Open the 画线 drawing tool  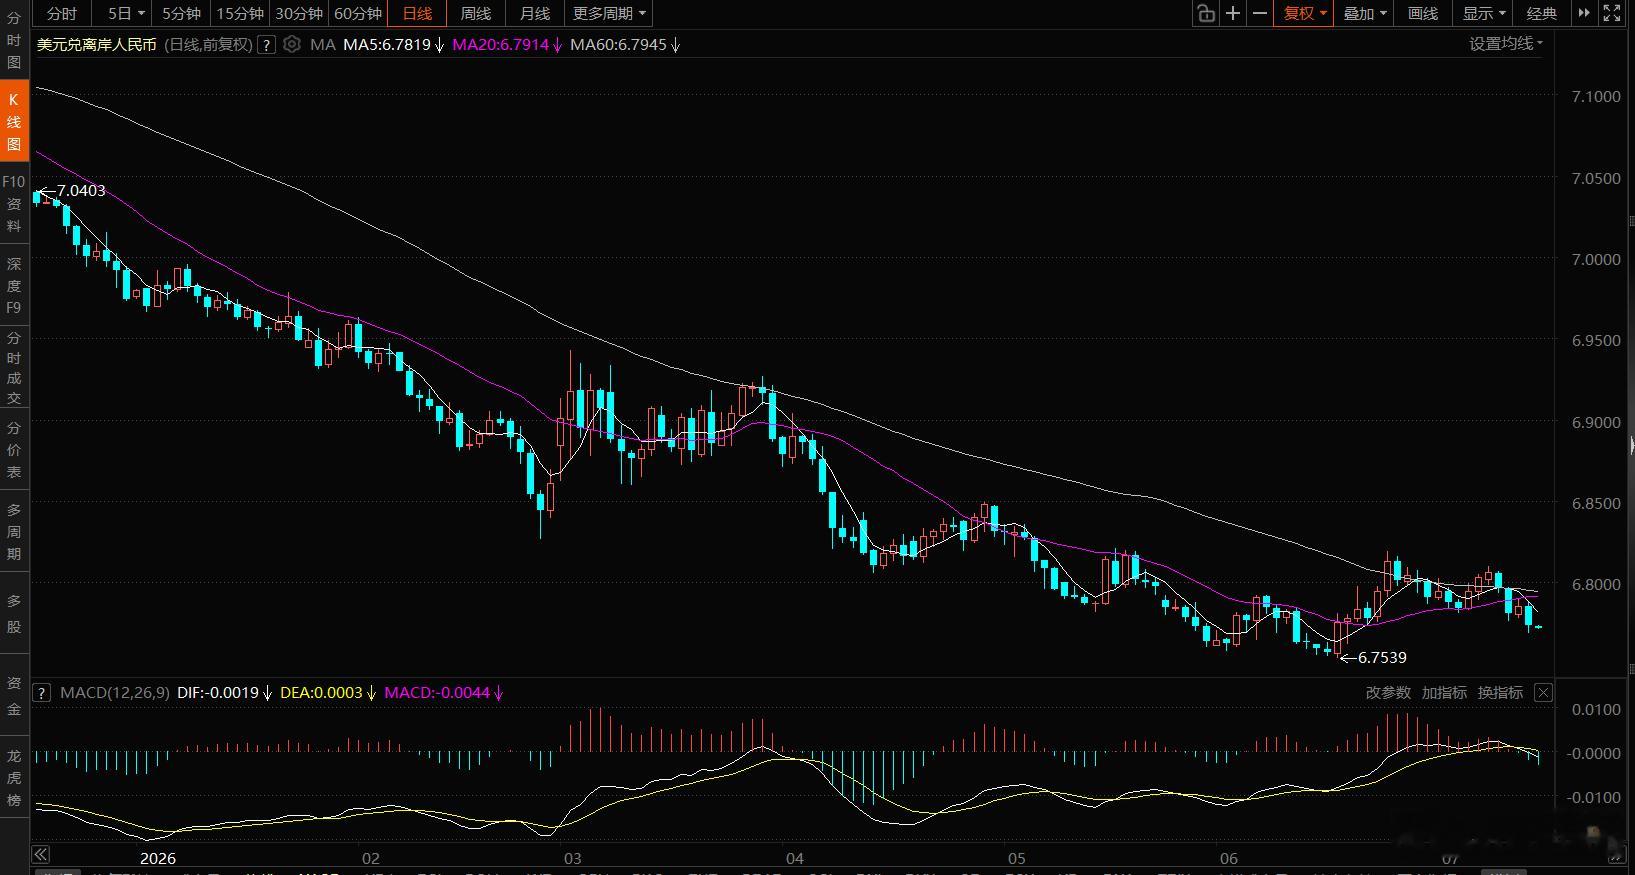point(1423,13)
